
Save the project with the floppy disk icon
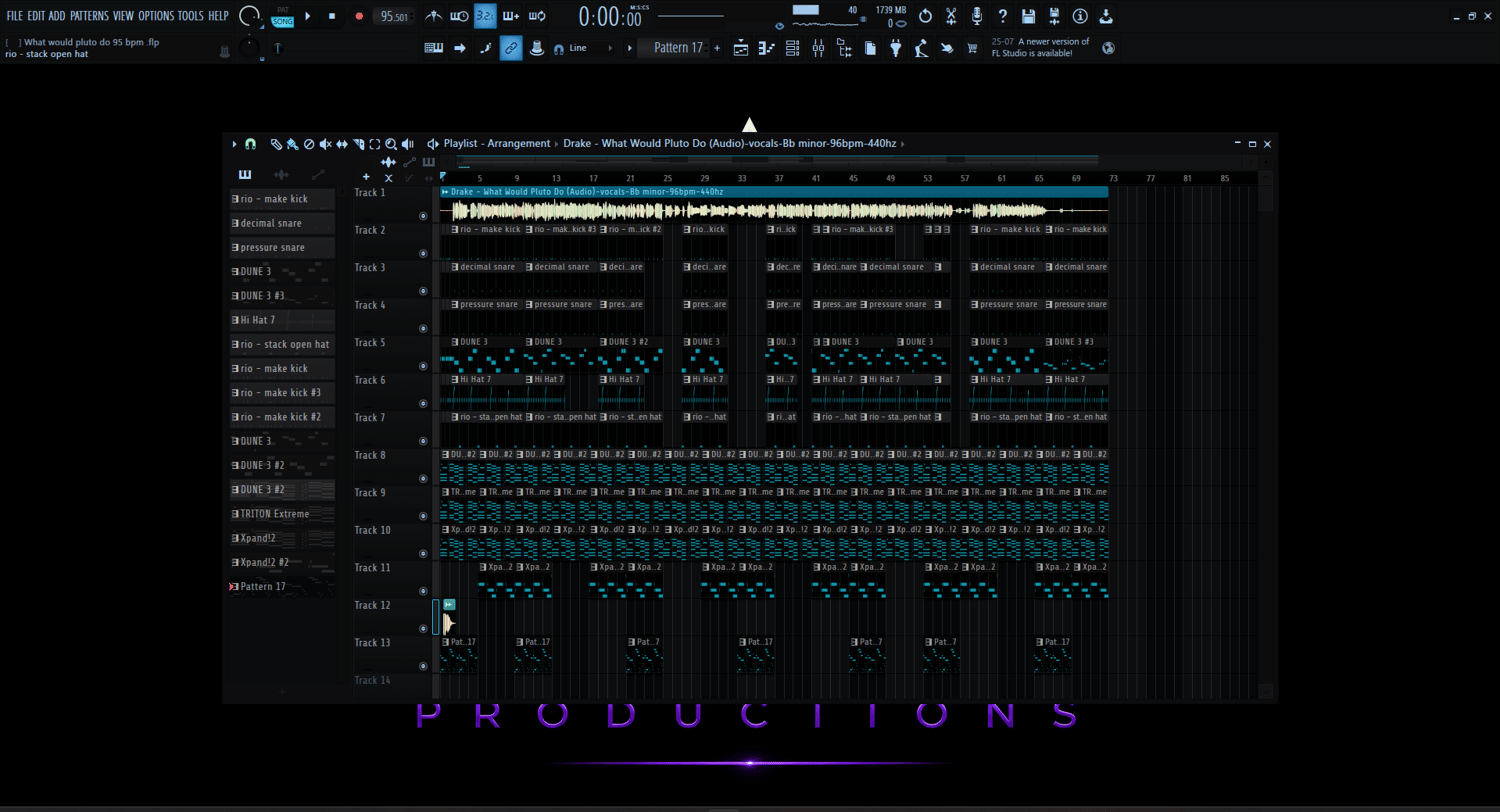(1028, 16)
